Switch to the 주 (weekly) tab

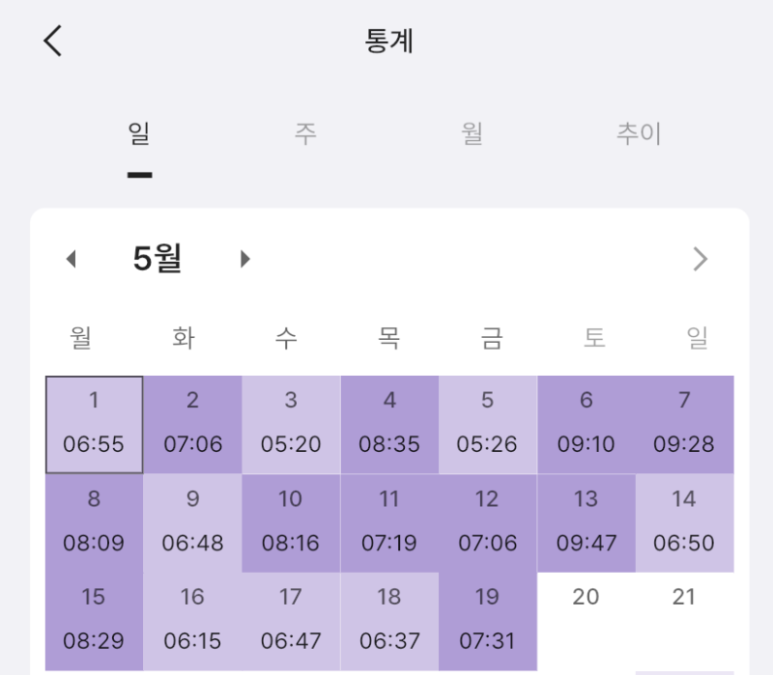[x=305, y=134]
